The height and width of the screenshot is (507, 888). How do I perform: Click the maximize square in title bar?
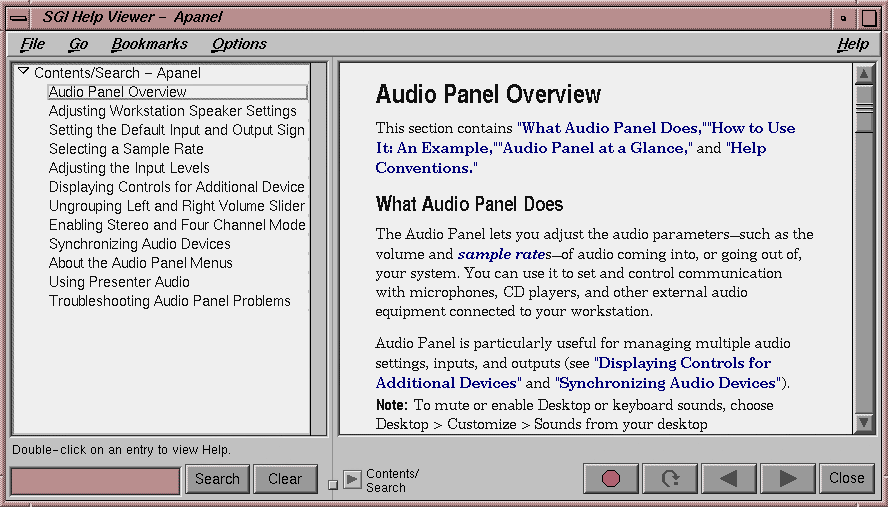[x=869, y=18]
